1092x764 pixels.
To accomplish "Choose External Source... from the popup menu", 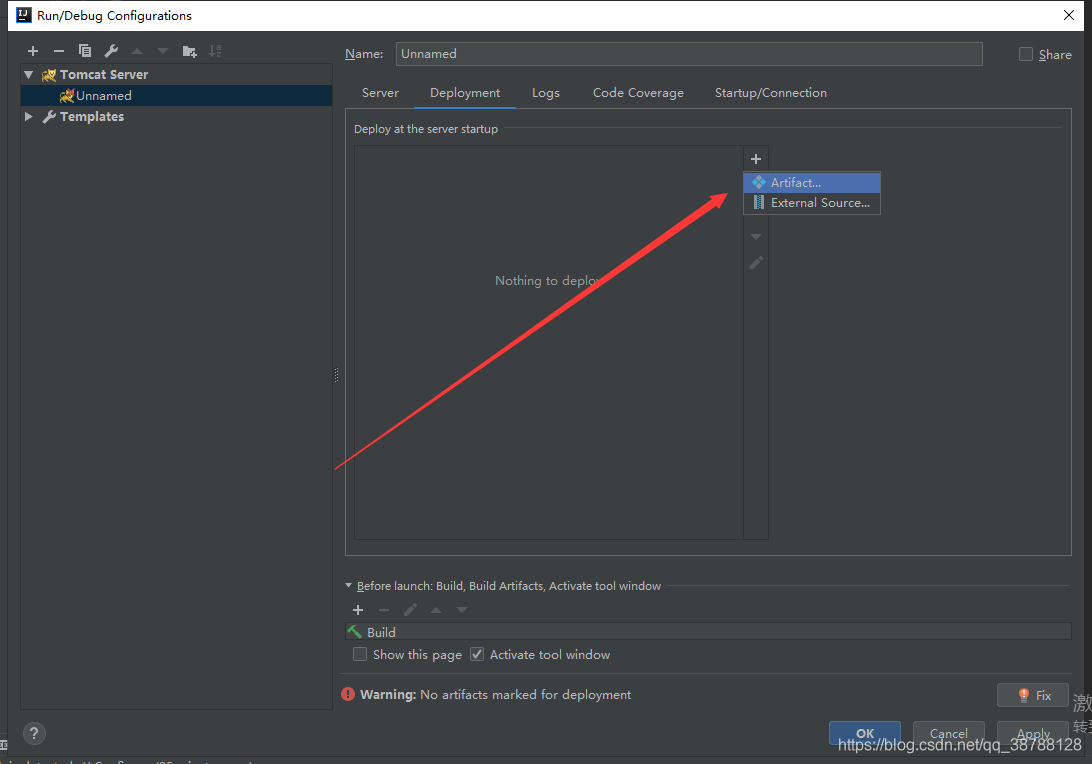I will point(812,203).
